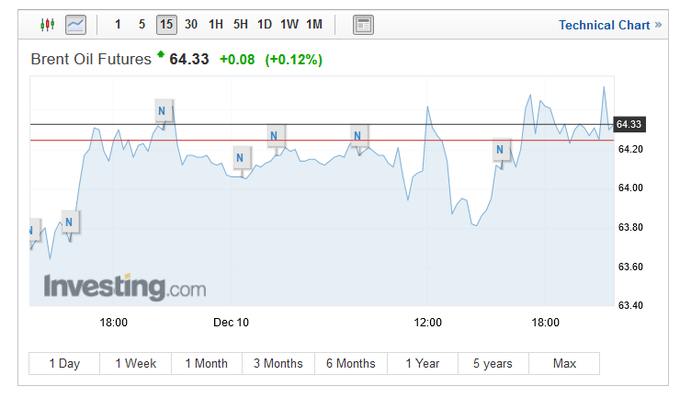Click the +0.08 change value
This screenshot has height=398, width=680.
(x=237, y=59)
